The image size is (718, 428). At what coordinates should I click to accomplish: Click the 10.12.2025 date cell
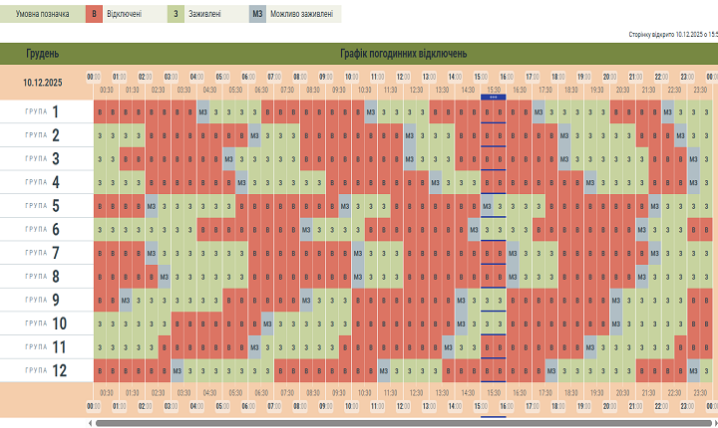coord(42,83)
